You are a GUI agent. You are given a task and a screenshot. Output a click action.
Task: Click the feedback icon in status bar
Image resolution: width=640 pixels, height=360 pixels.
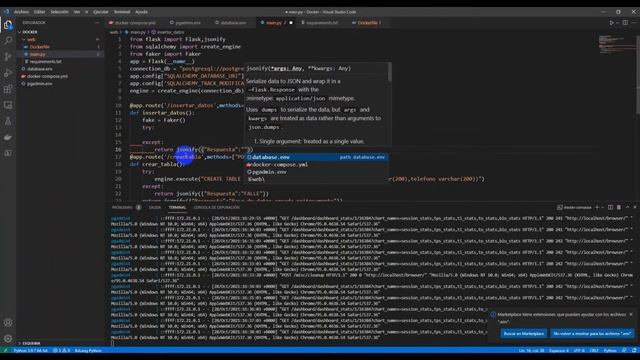tap(624, 350)
